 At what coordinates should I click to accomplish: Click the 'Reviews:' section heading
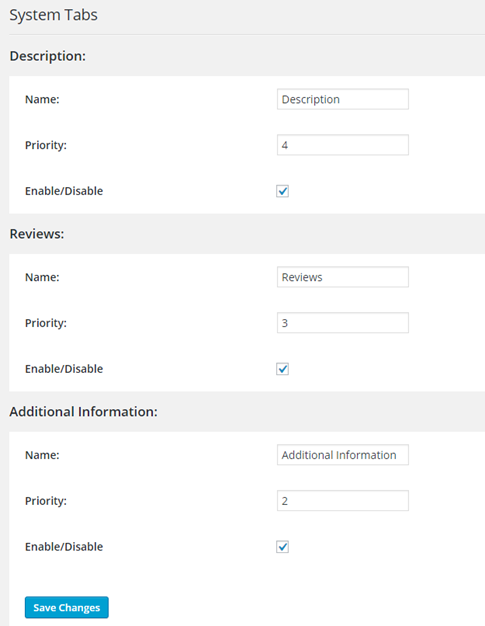click(37, 234)
